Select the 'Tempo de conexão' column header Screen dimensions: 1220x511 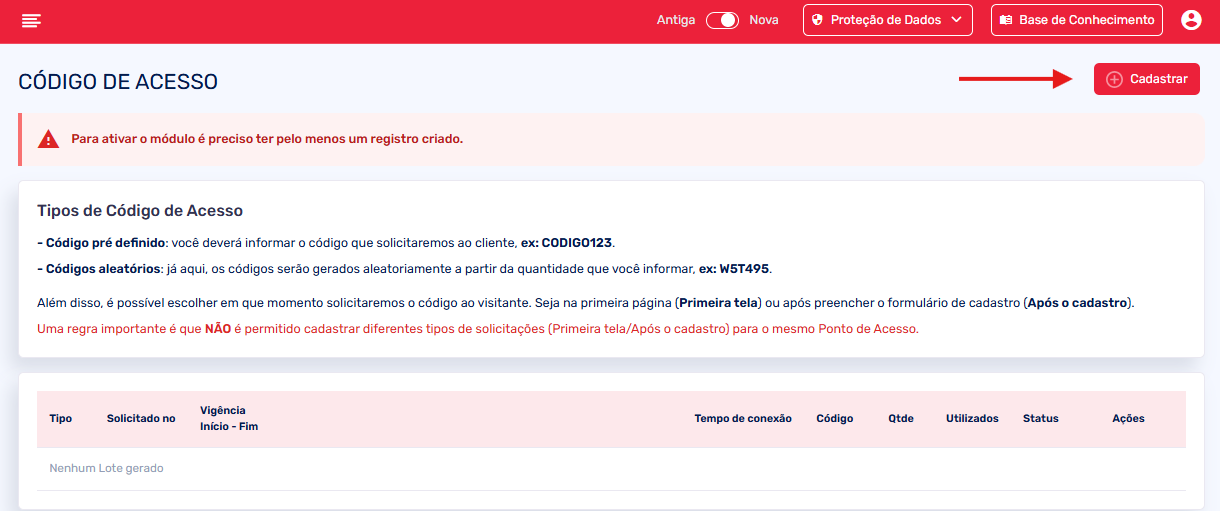pos(743,418)
